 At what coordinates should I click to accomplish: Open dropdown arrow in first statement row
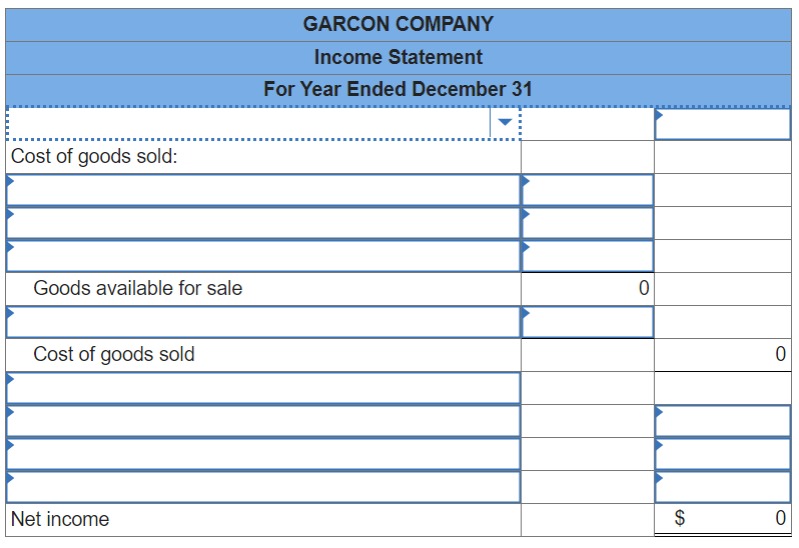(x=504, y=122)
